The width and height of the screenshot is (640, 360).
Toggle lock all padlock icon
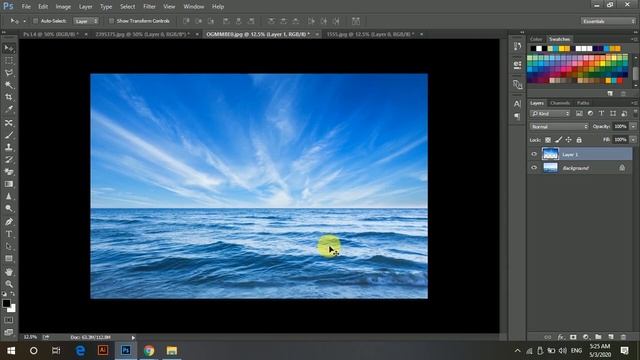coord(579,140)
